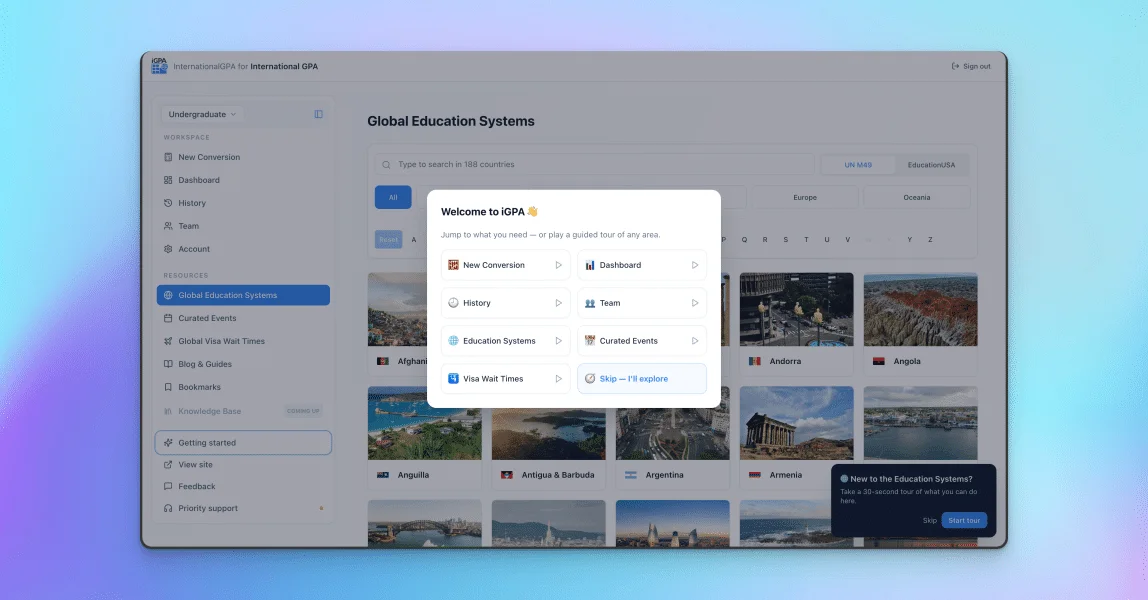The image size is (1148, 600).
Task: Open the Antigua & Barbuda card
Action: click(548, 438)
